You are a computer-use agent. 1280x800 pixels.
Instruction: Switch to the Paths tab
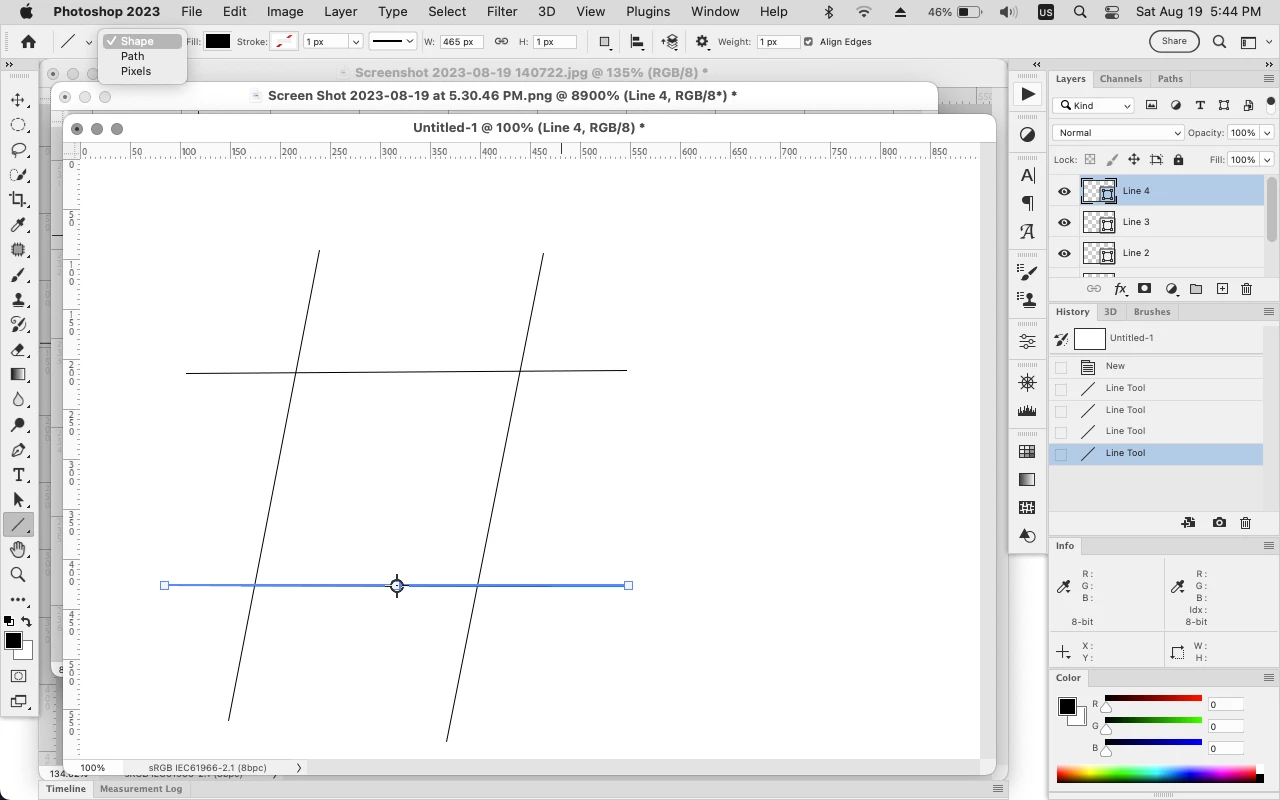pos(1170,79)
